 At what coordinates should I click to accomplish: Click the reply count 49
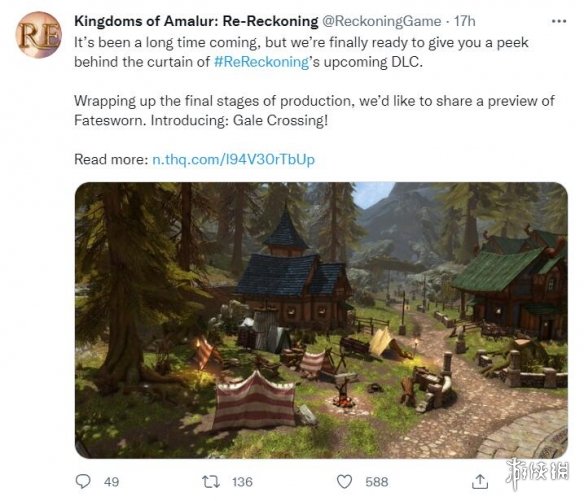[111, 482]
